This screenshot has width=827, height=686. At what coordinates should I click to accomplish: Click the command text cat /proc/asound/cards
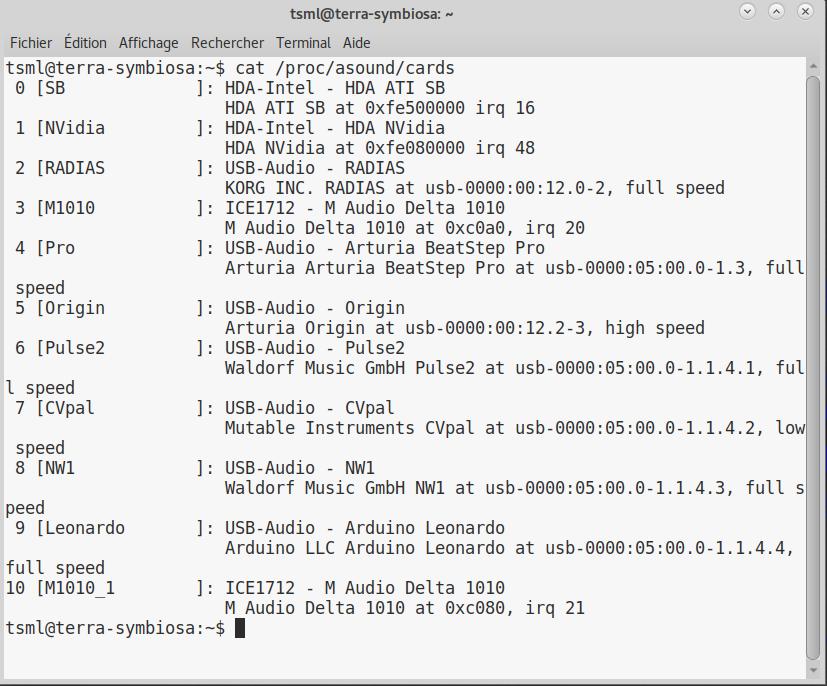tap(345, 68)
